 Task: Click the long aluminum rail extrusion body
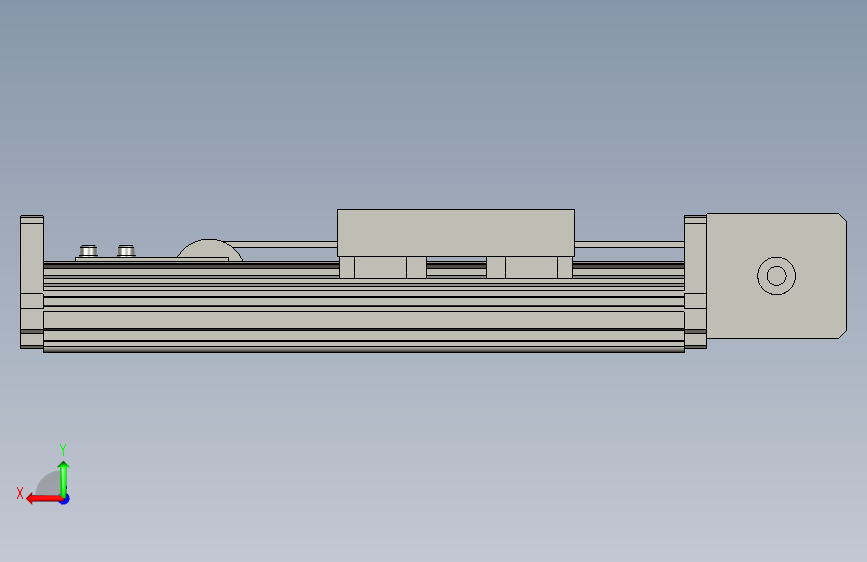pyautogui.click(x=364, y=321)
